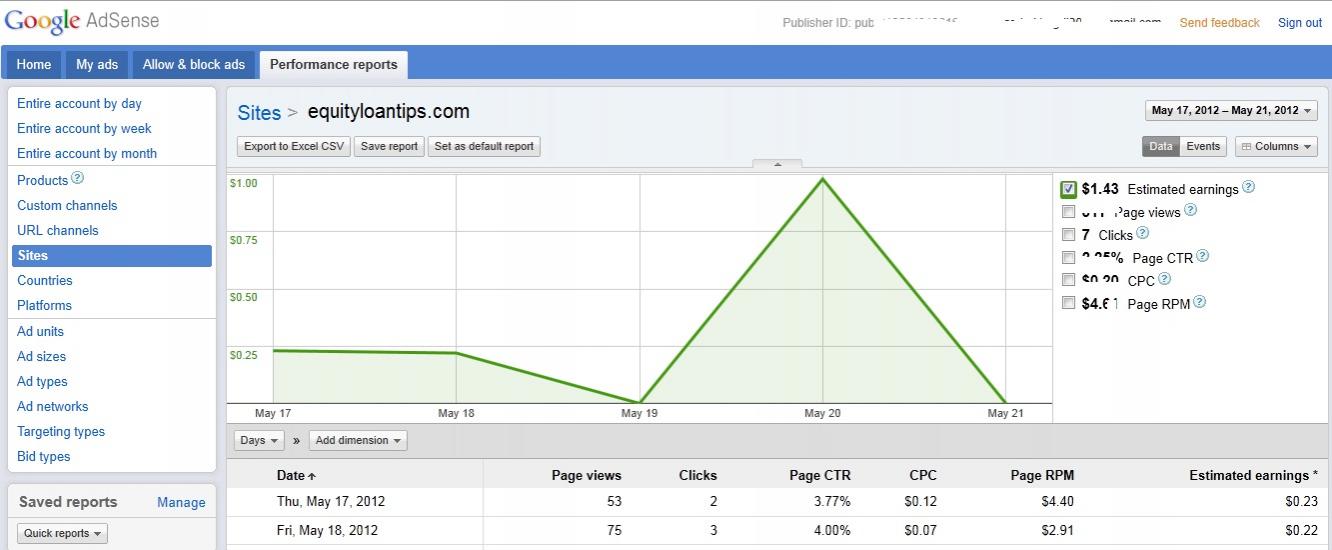Click the equityloantips.com site title

click(x=388, y=111)
